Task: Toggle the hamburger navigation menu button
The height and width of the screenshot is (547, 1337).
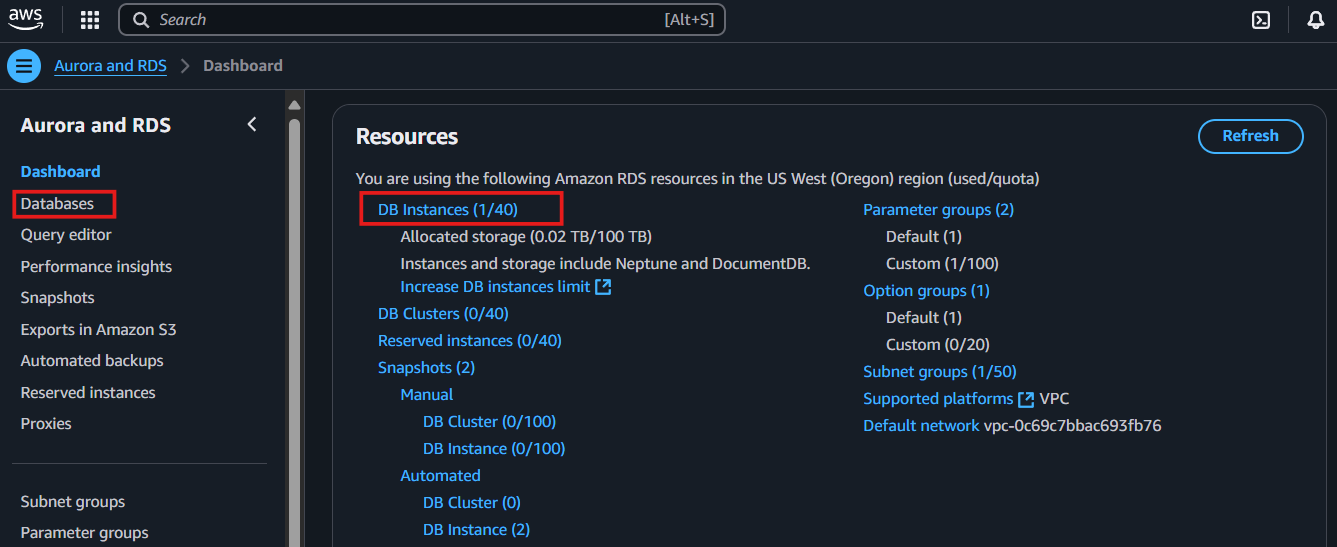Action: 24,66
